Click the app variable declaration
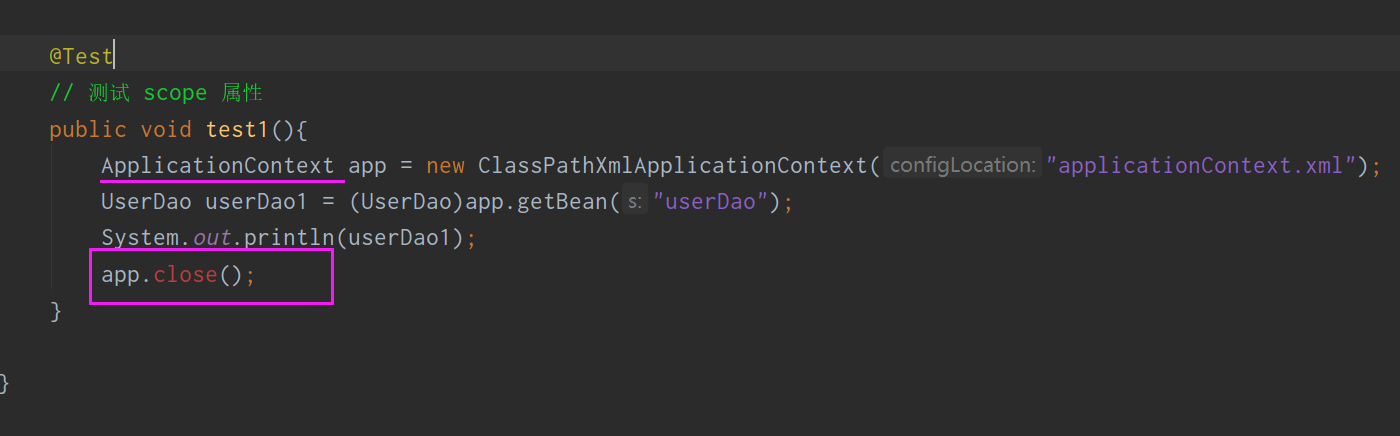This screenshot has width=1400, height=436. pyautogui.click(x=367, y=166)
